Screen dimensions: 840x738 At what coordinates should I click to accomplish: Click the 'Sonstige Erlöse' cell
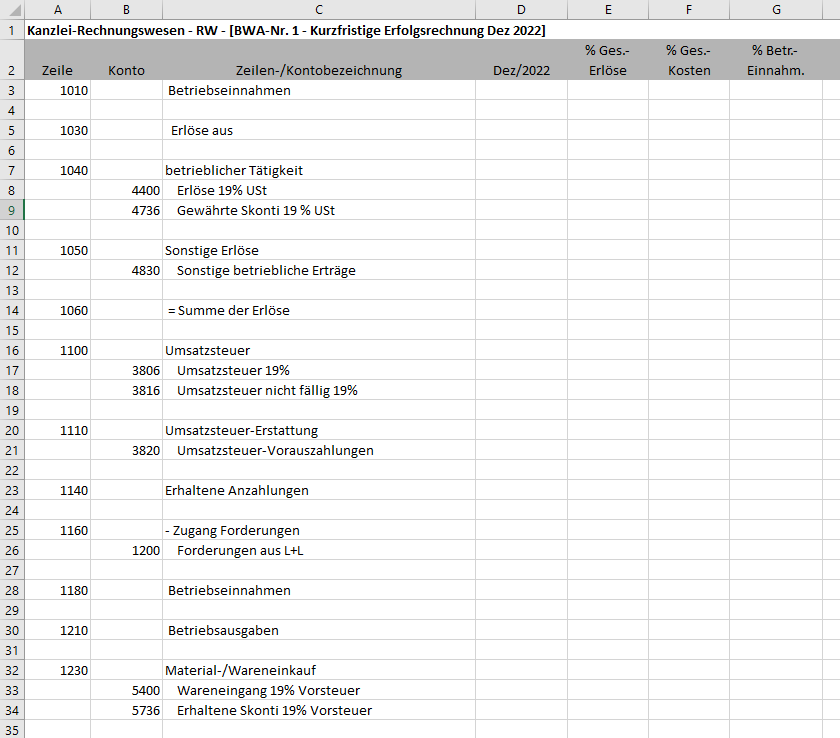pos(319,251)
